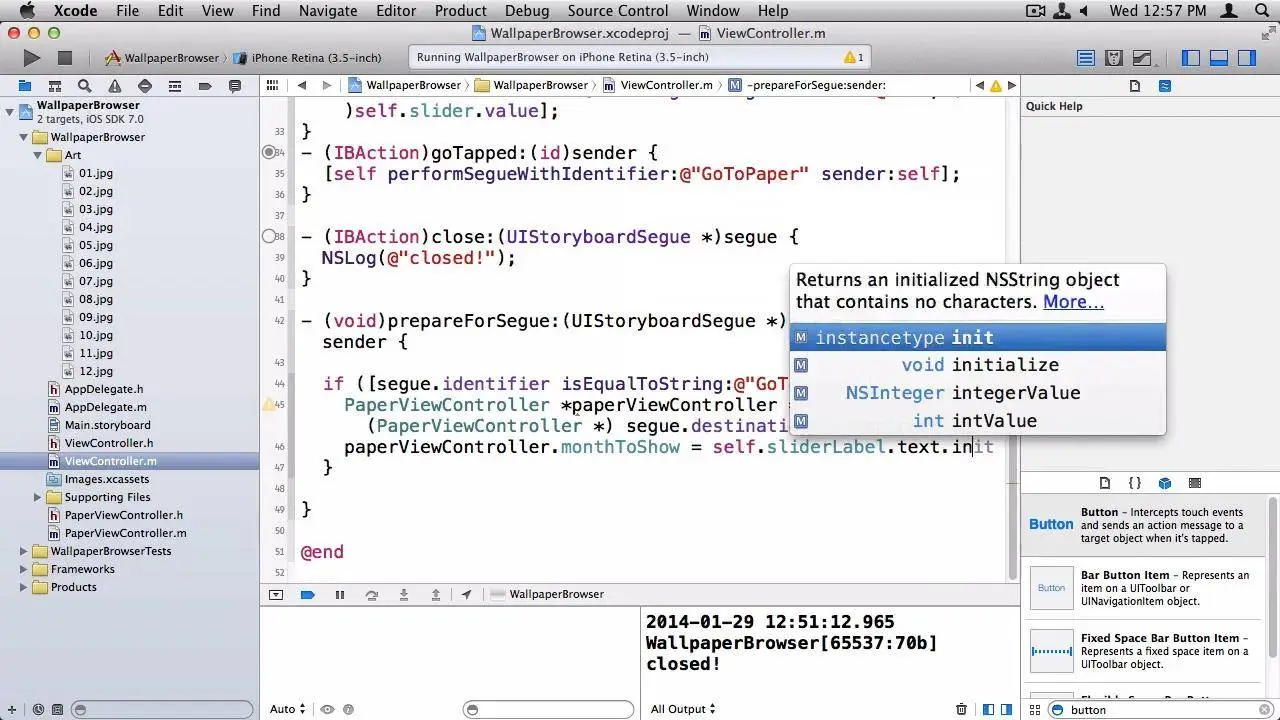Expand the Supporting Files group

point(38,497)
